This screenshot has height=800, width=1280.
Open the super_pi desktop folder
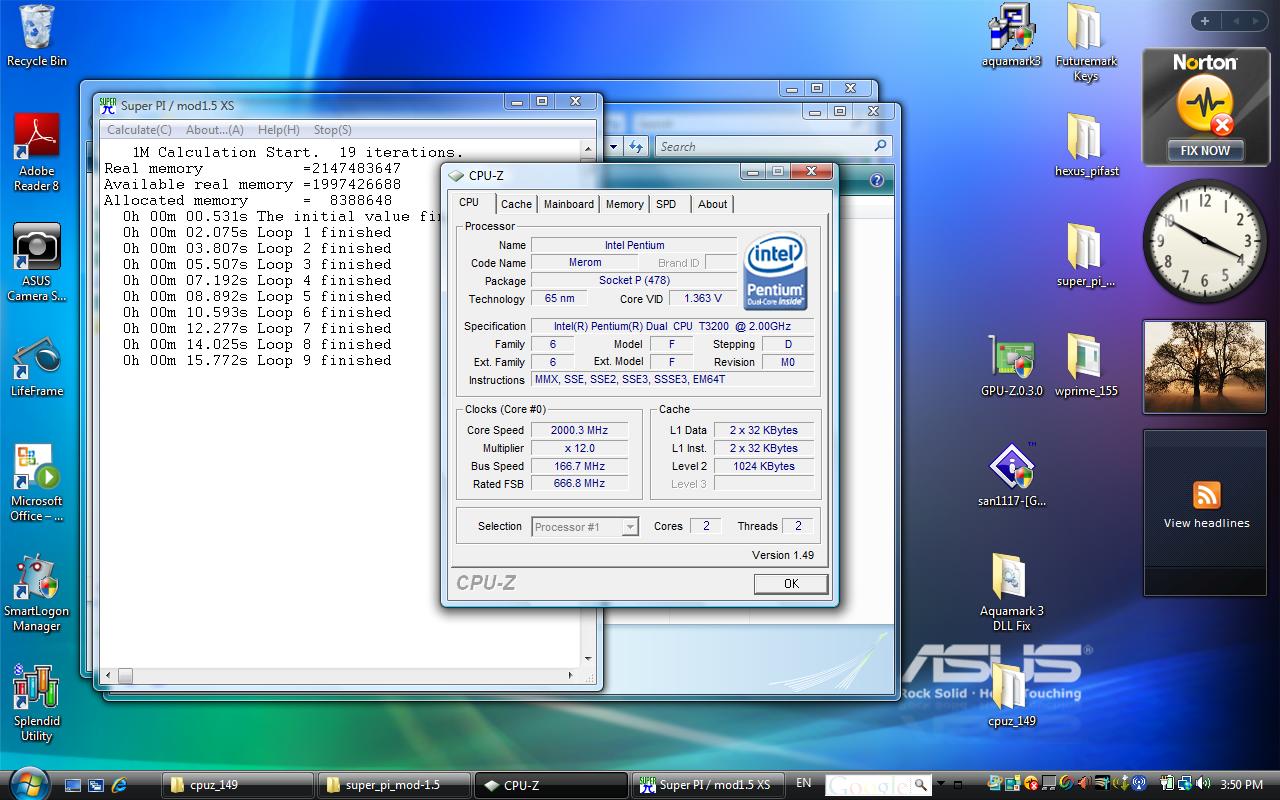[x=1086, y=255]
